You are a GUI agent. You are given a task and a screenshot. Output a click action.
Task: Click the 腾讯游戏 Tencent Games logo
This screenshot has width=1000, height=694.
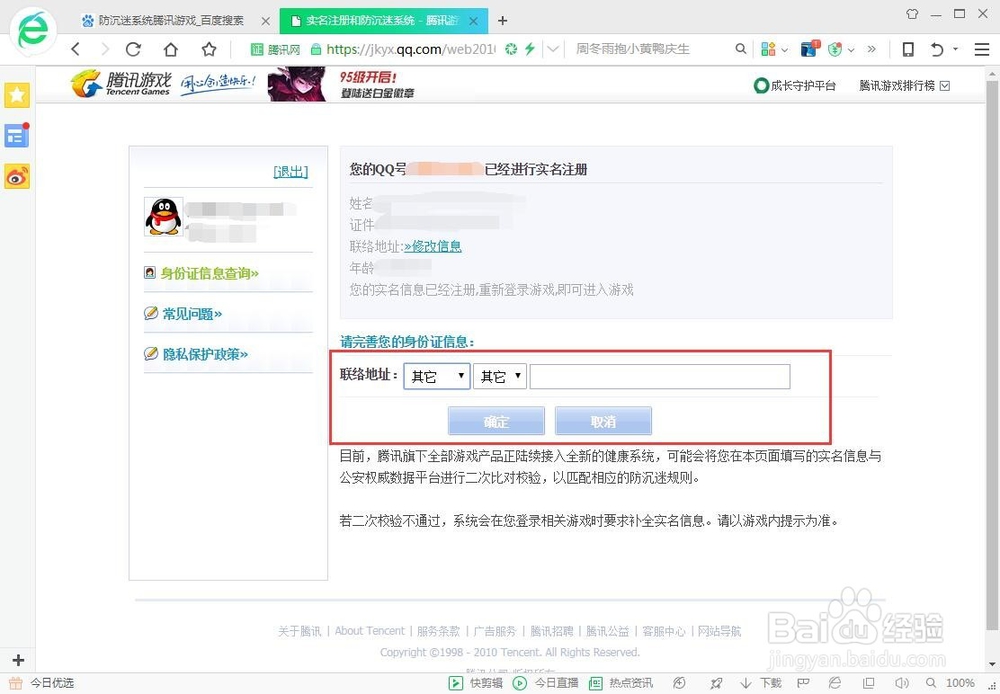tap(121, 84)
